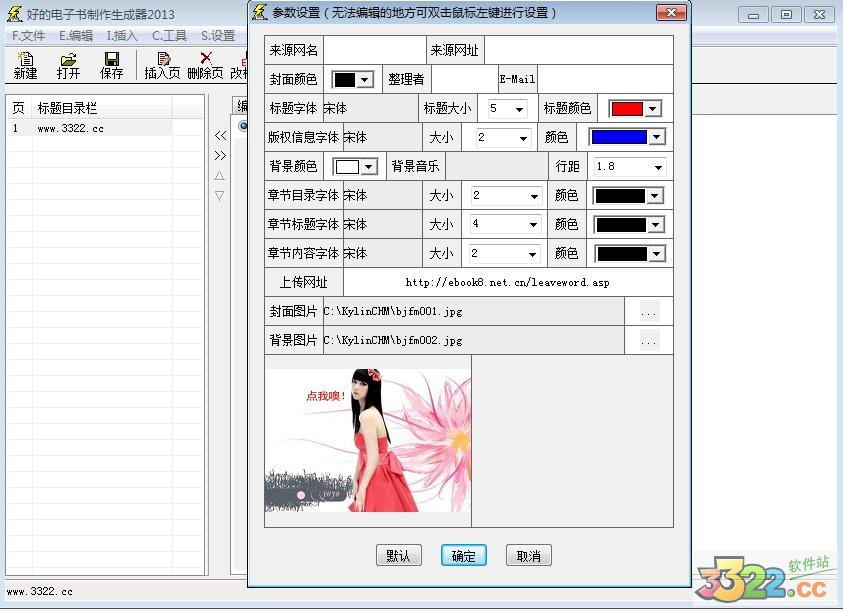Click the 打开 (Open) folder icon
The height and width of the screenshot is (611, 843).
pos(68,65)
